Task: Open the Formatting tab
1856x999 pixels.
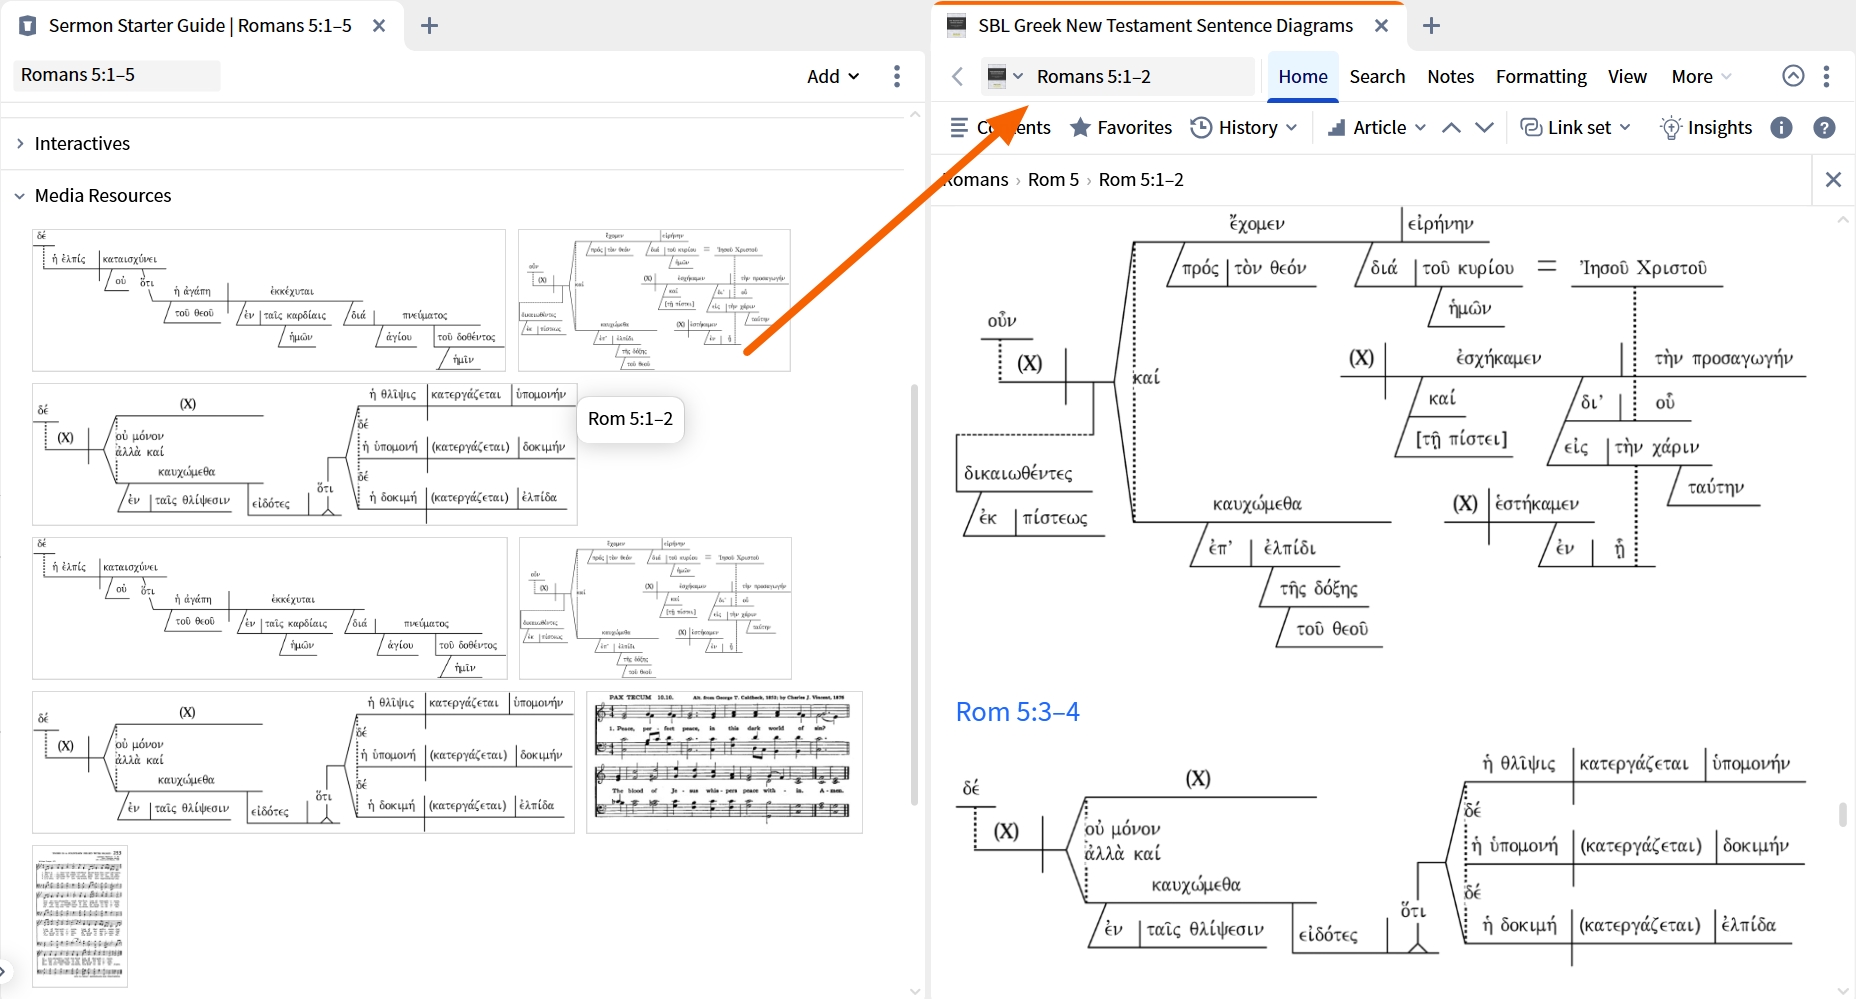Action: tap(1541, 77)
